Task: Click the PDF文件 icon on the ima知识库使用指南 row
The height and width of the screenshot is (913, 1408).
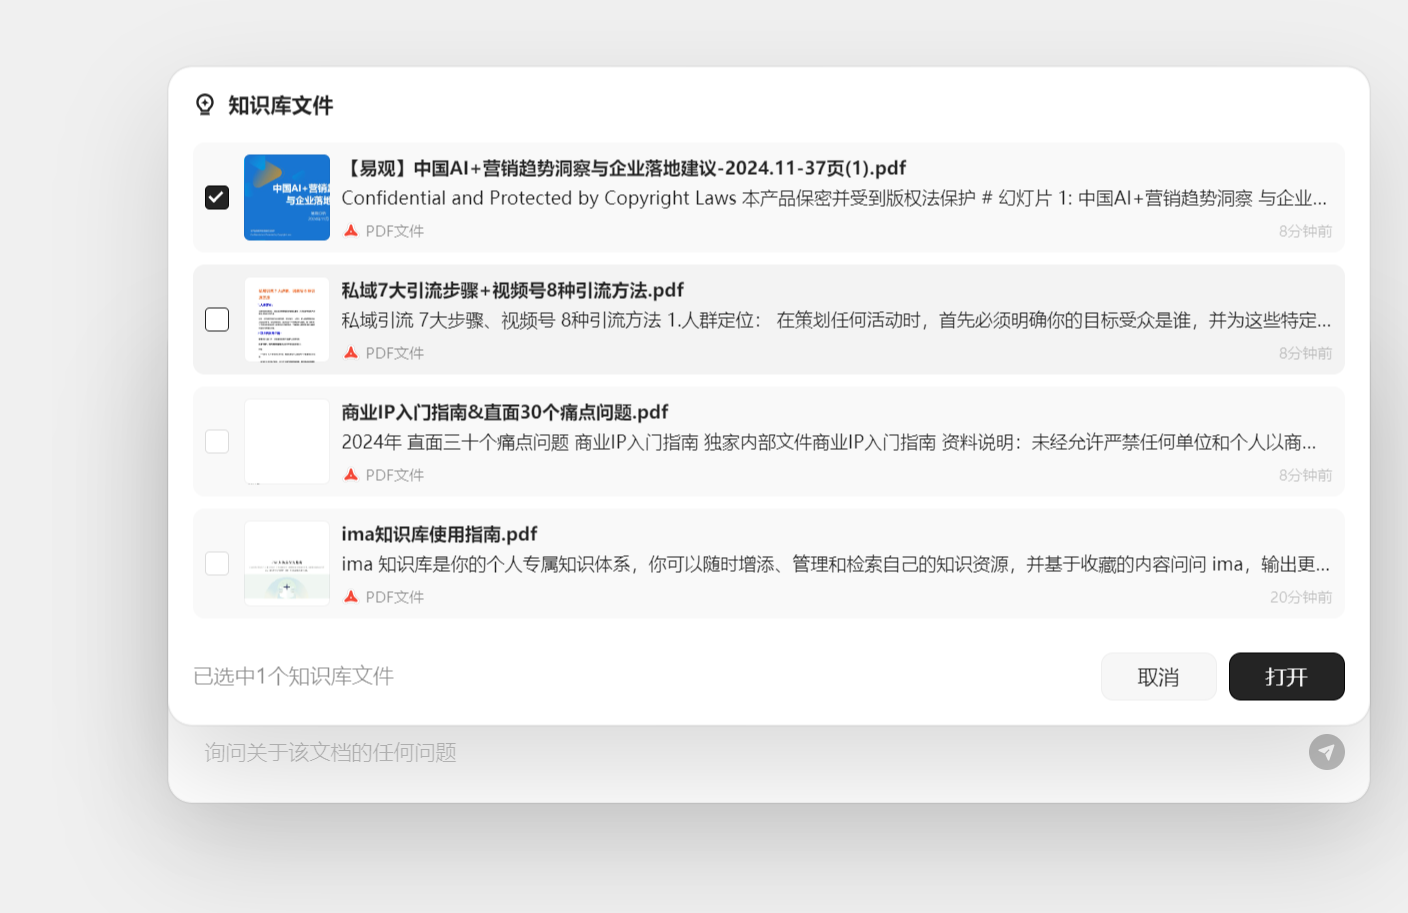Action: tap(351, 596)
